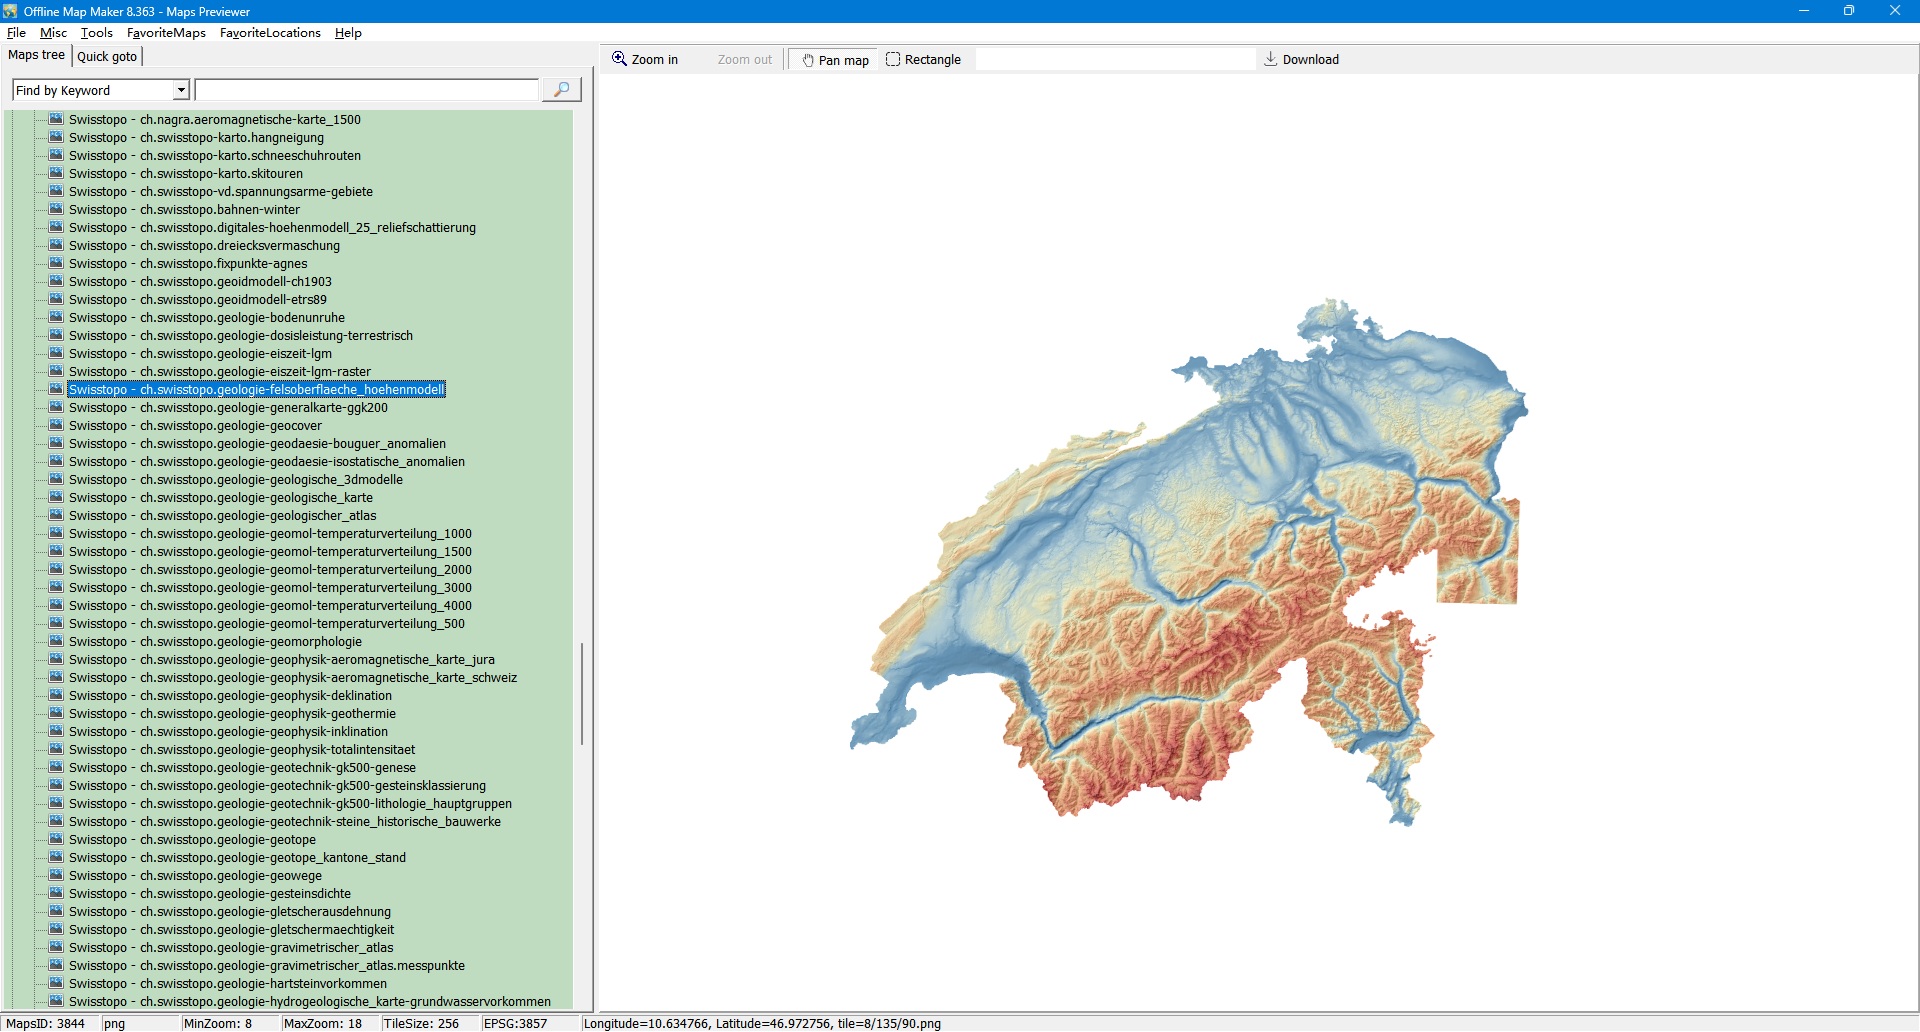Screen dimensions: 1920x1032
Task: Click the map icon beside geologie-geotope entry
Action: (x=56, y=839)
